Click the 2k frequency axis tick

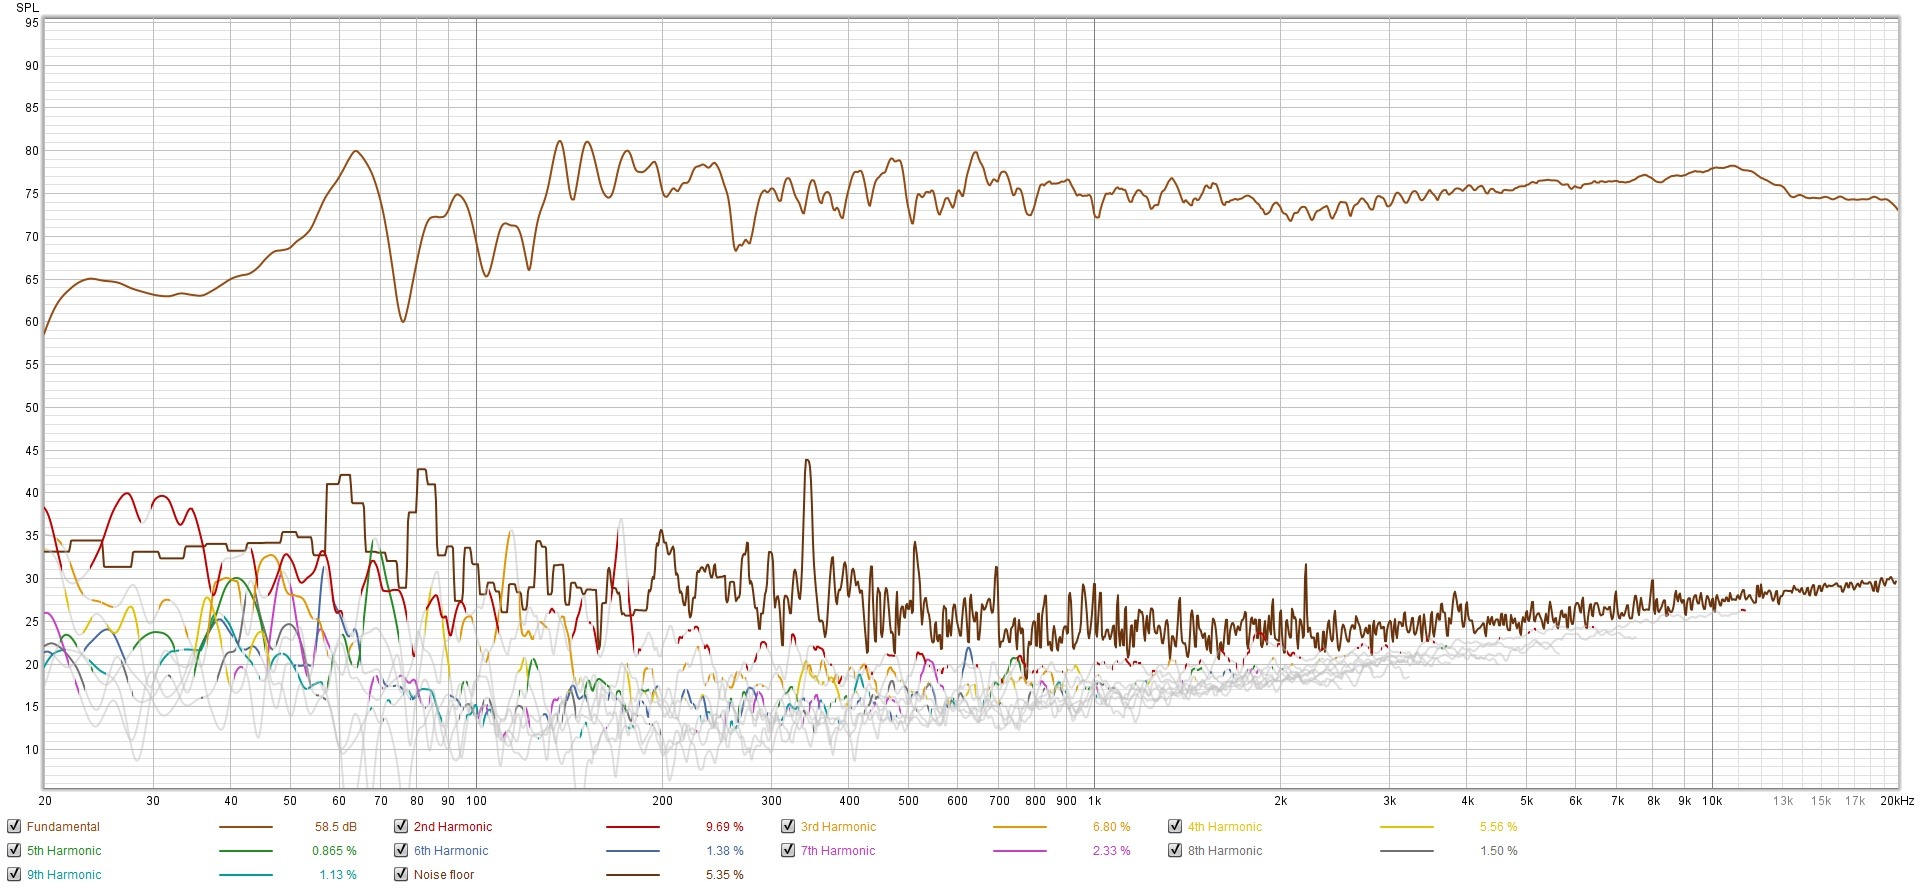1280,801
